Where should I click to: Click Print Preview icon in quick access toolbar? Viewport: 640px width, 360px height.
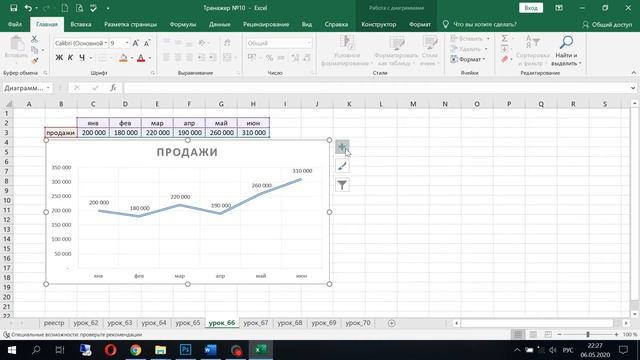click(x=79, y=8)
